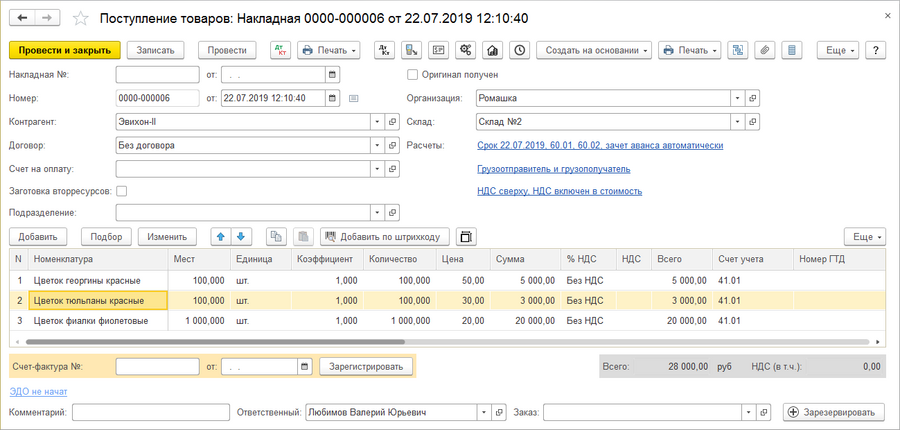Bookmark document with the favorites star
900x430 pixels.
pyautogui.click(x=81, y=19)
